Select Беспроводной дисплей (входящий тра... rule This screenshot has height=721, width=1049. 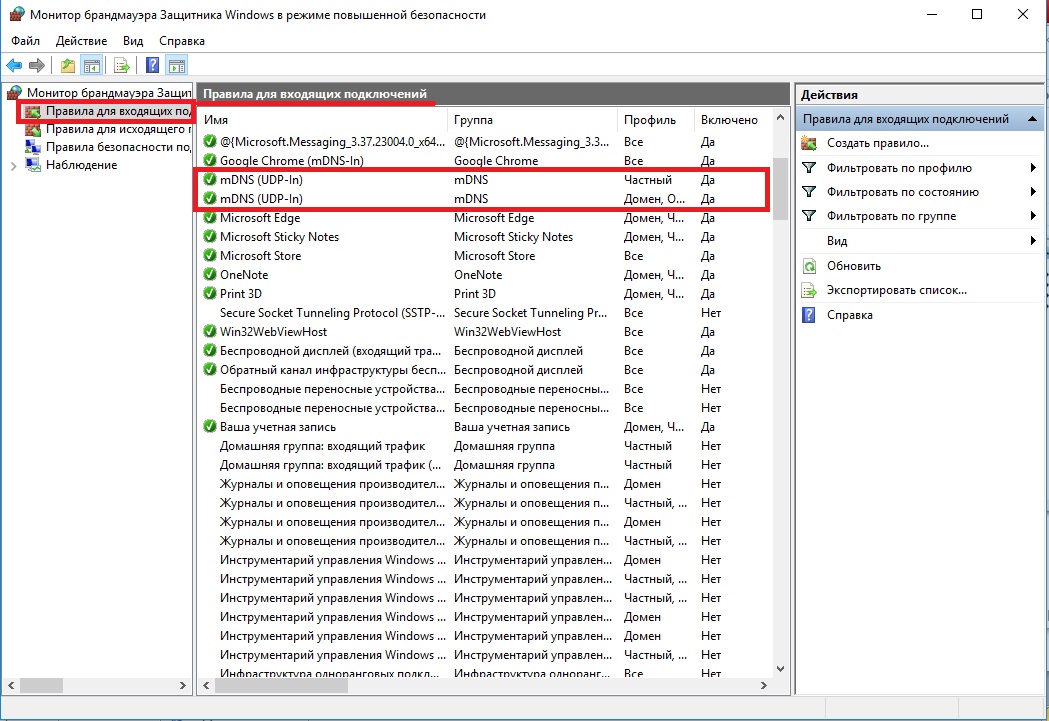(485, 350)
